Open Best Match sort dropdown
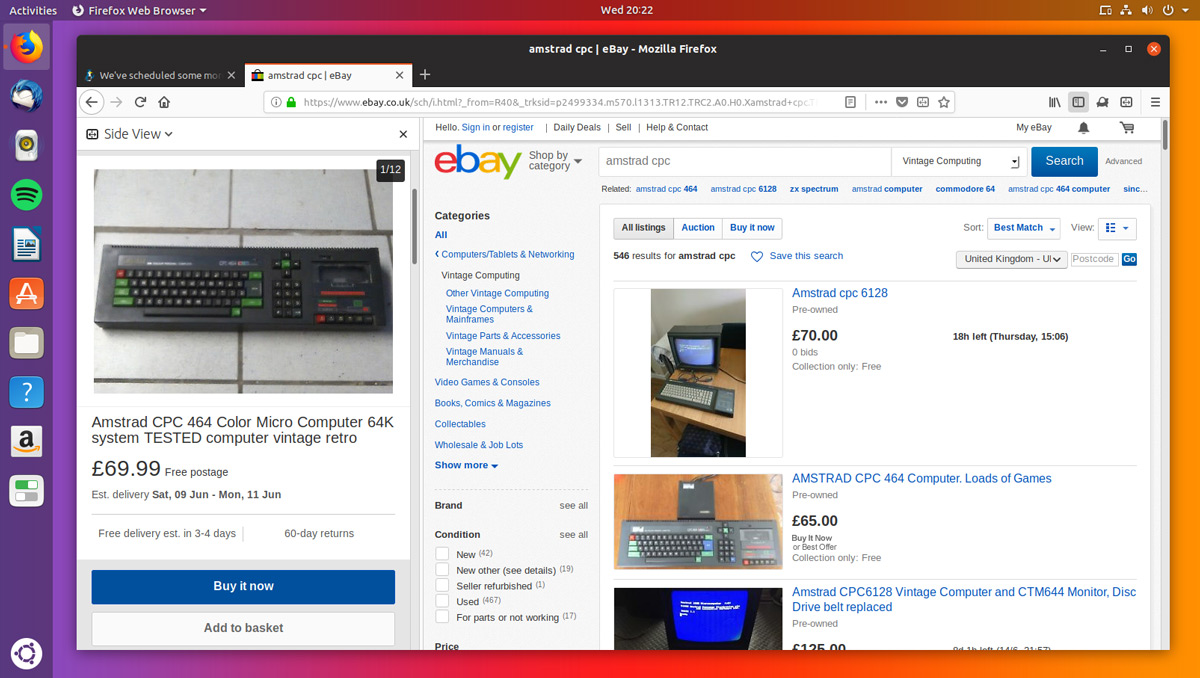The height and width of the screenshot is (678, 1200). coord(1024,228)
